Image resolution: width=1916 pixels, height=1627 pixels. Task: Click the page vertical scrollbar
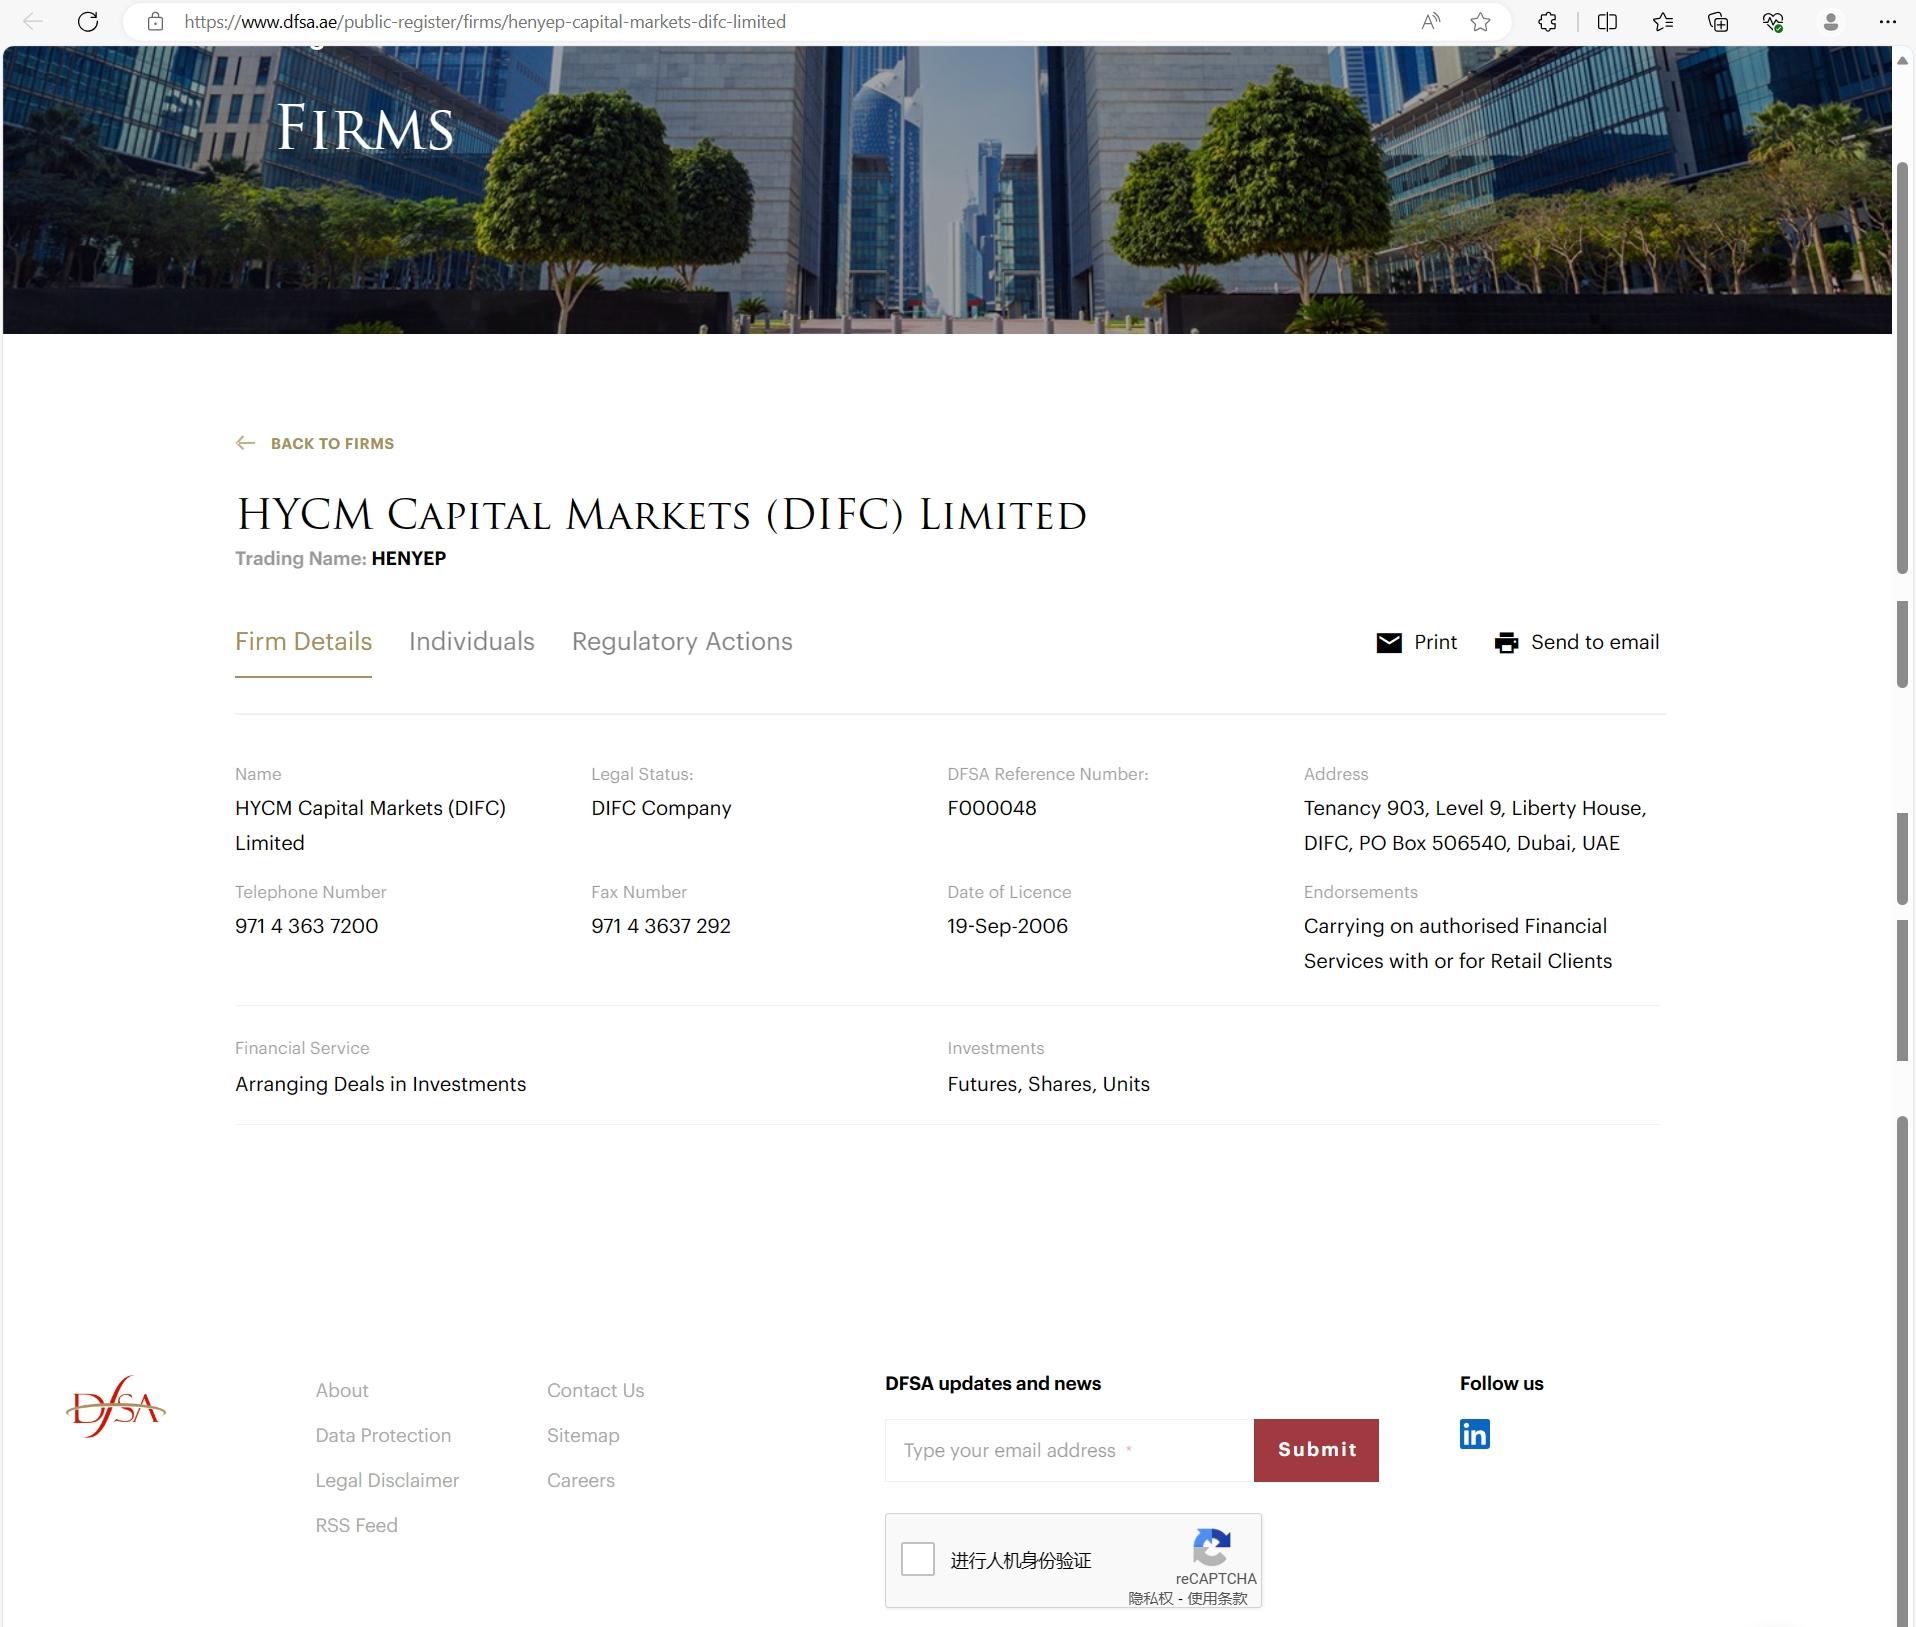pos(1903,366)
